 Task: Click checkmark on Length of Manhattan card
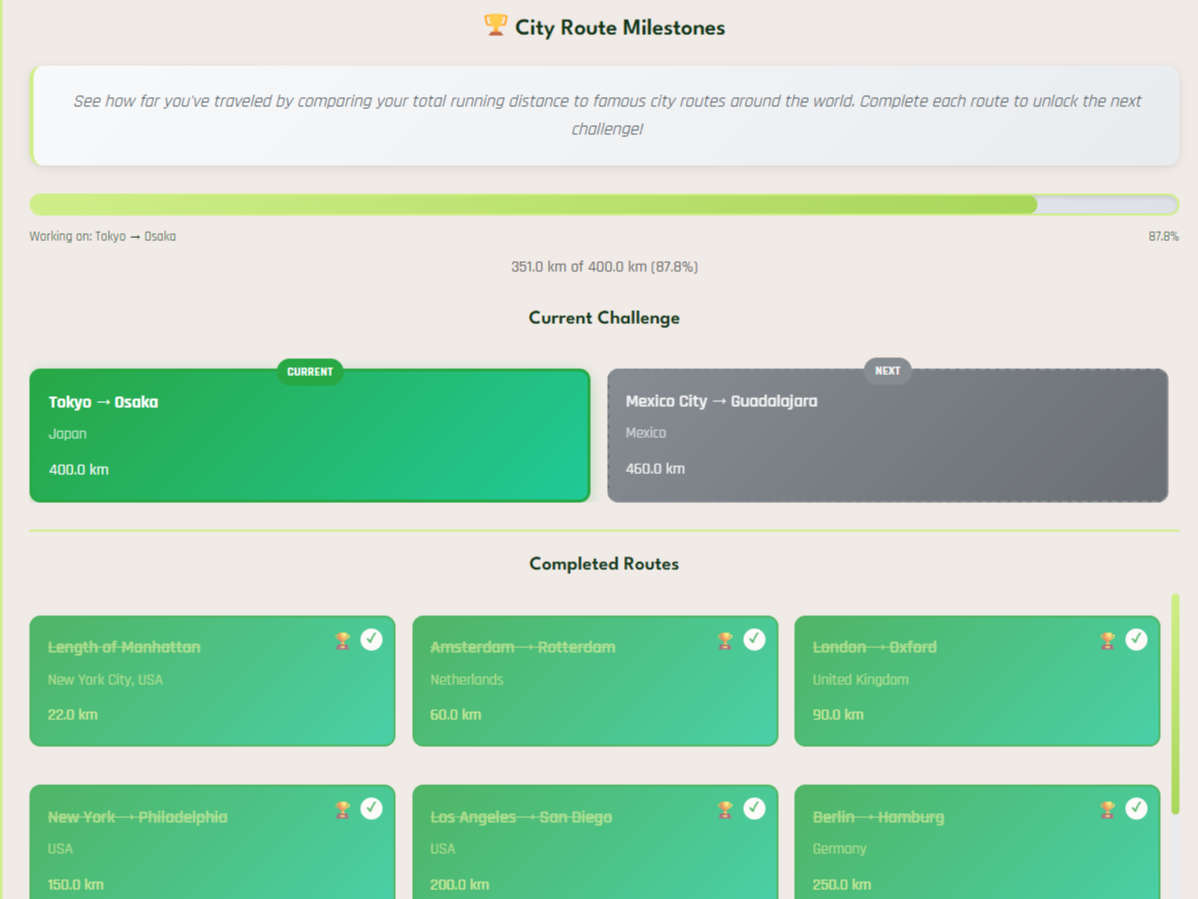pyautogui.click(x=371, y=639)
